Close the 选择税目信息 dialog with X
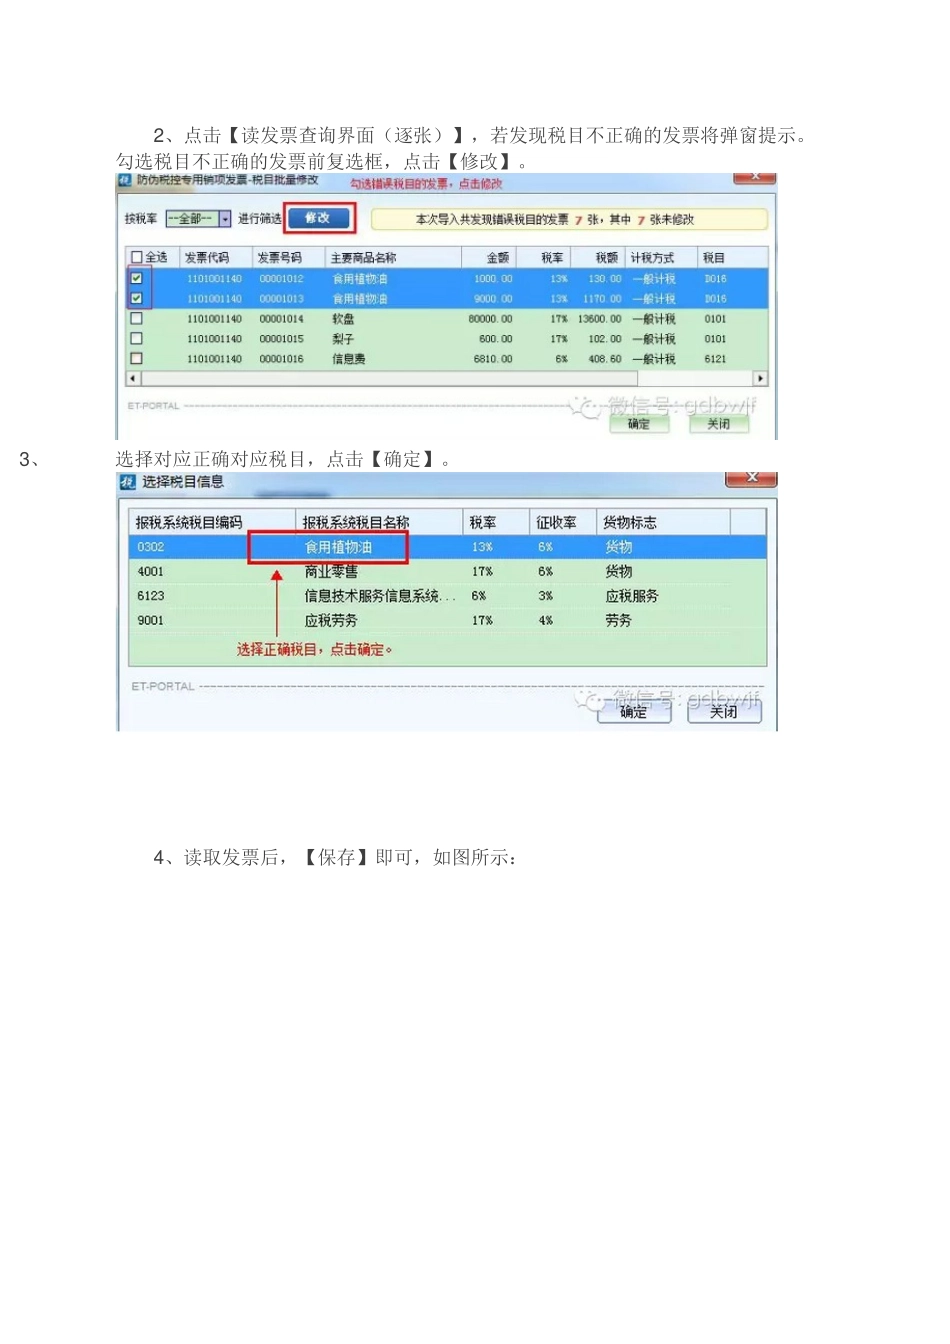 pos(751,478)
